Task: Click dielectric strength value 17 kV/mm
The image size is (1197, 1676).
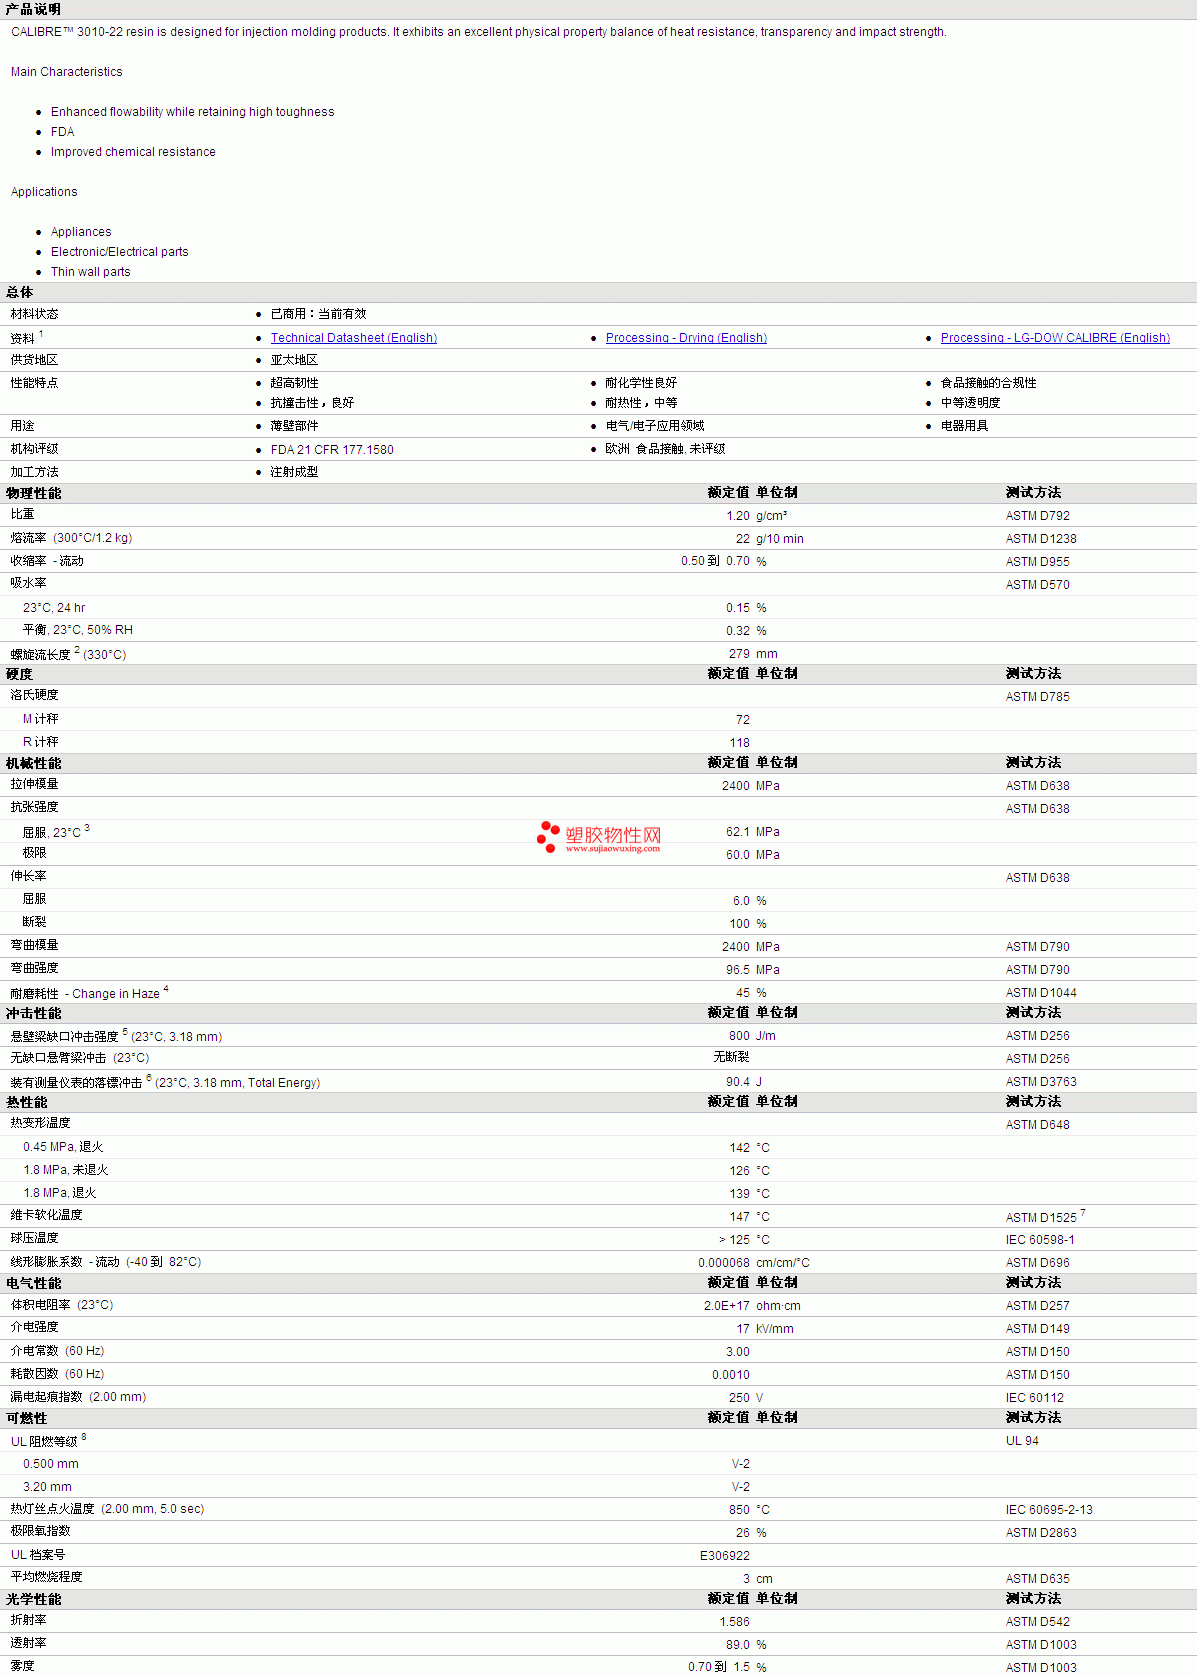Action: (765, 1329)
